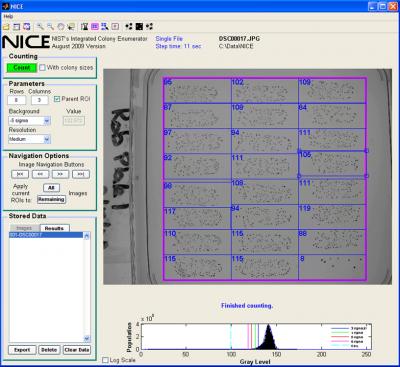Select the zoom out magnifier tool
This screenshot has width=400, height=367.
point(50,26)
